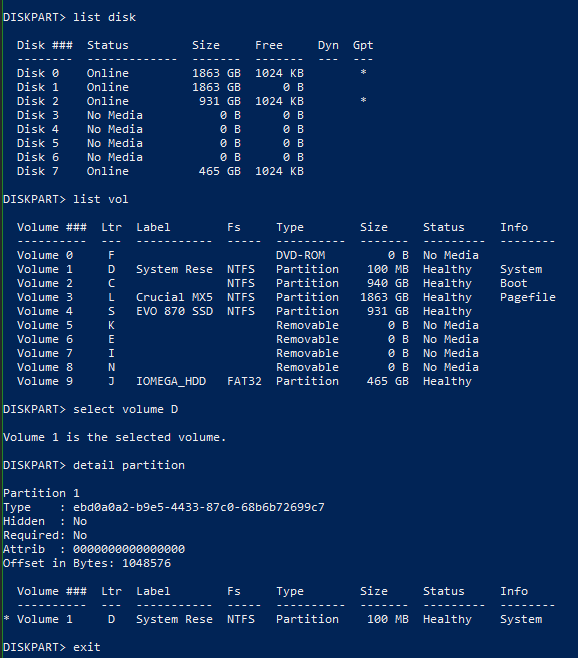Screen dimensions: 578x658
Task: Click the 'System Rese' label in volume list
Action: point(174,269)
